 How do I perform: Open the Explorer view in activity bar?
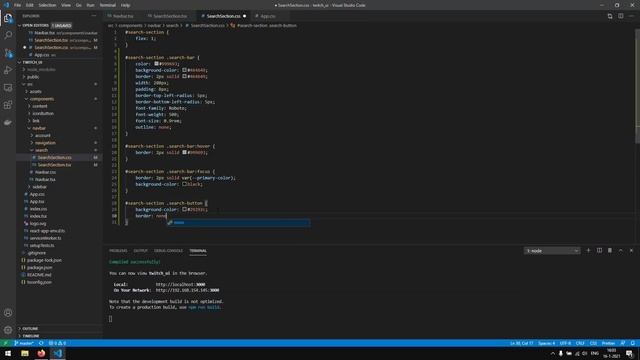click(x=8, y=18)
